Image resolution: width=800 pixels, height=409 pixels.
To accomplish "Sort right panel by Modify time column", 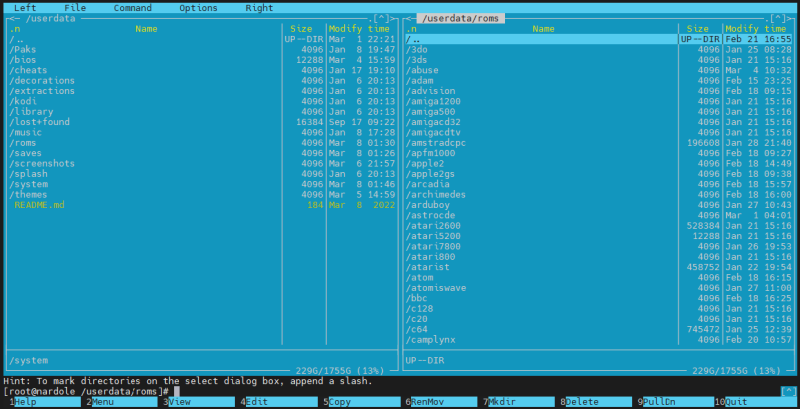I will coord(756,29).
